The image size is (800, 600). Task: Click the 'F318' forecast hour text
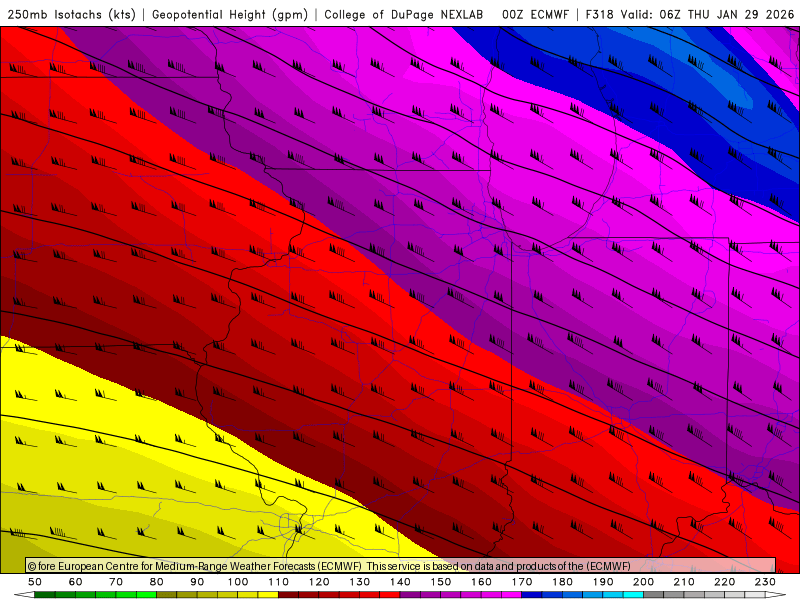click(x=599, y=15)
